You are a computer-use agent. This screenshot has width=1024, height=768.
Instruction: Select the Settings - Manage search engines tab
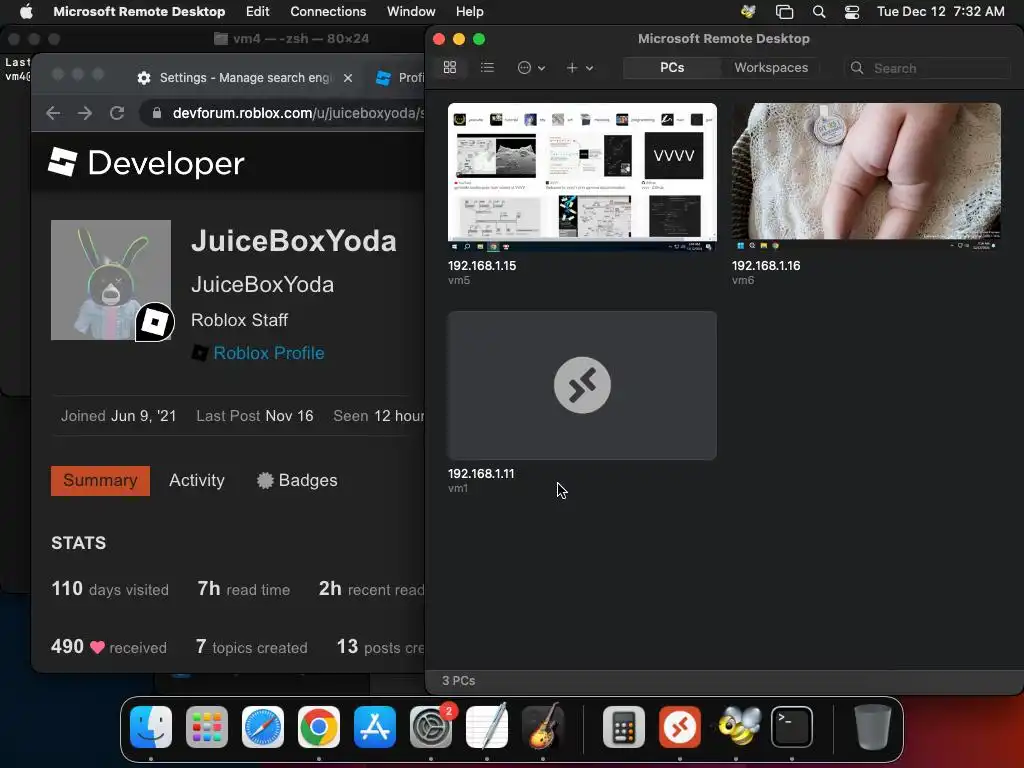(x=245, y=78)
